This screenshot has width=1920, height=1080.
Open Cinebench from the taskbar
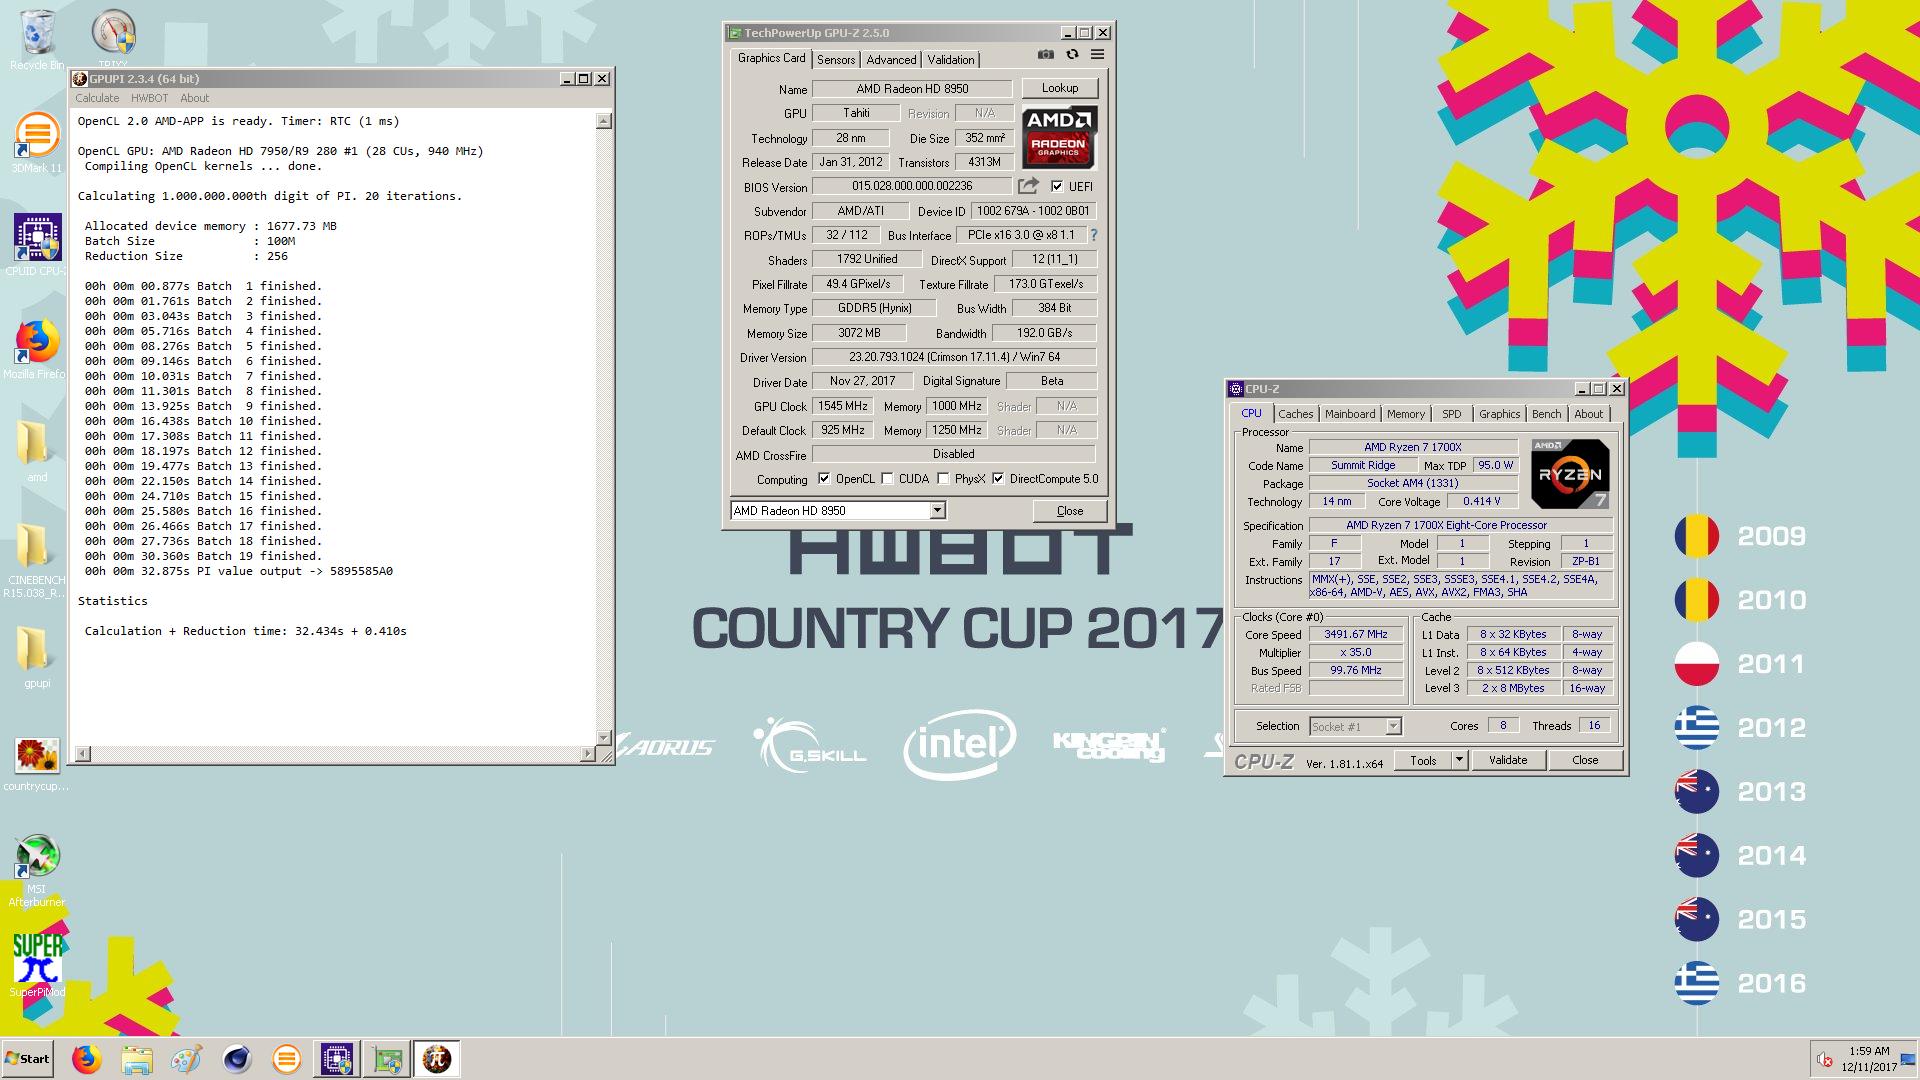tap(237, 1059)
